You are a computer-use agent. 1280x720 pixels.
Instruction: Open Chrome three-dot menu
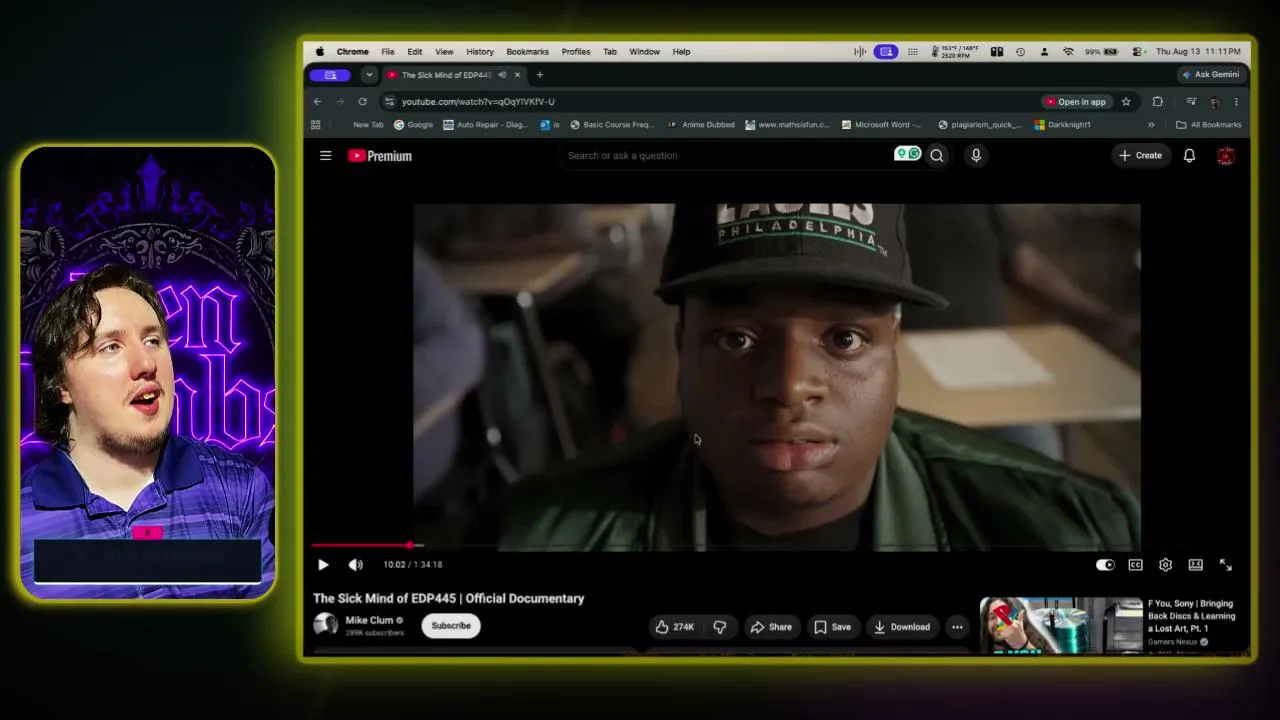point(1236,101)
